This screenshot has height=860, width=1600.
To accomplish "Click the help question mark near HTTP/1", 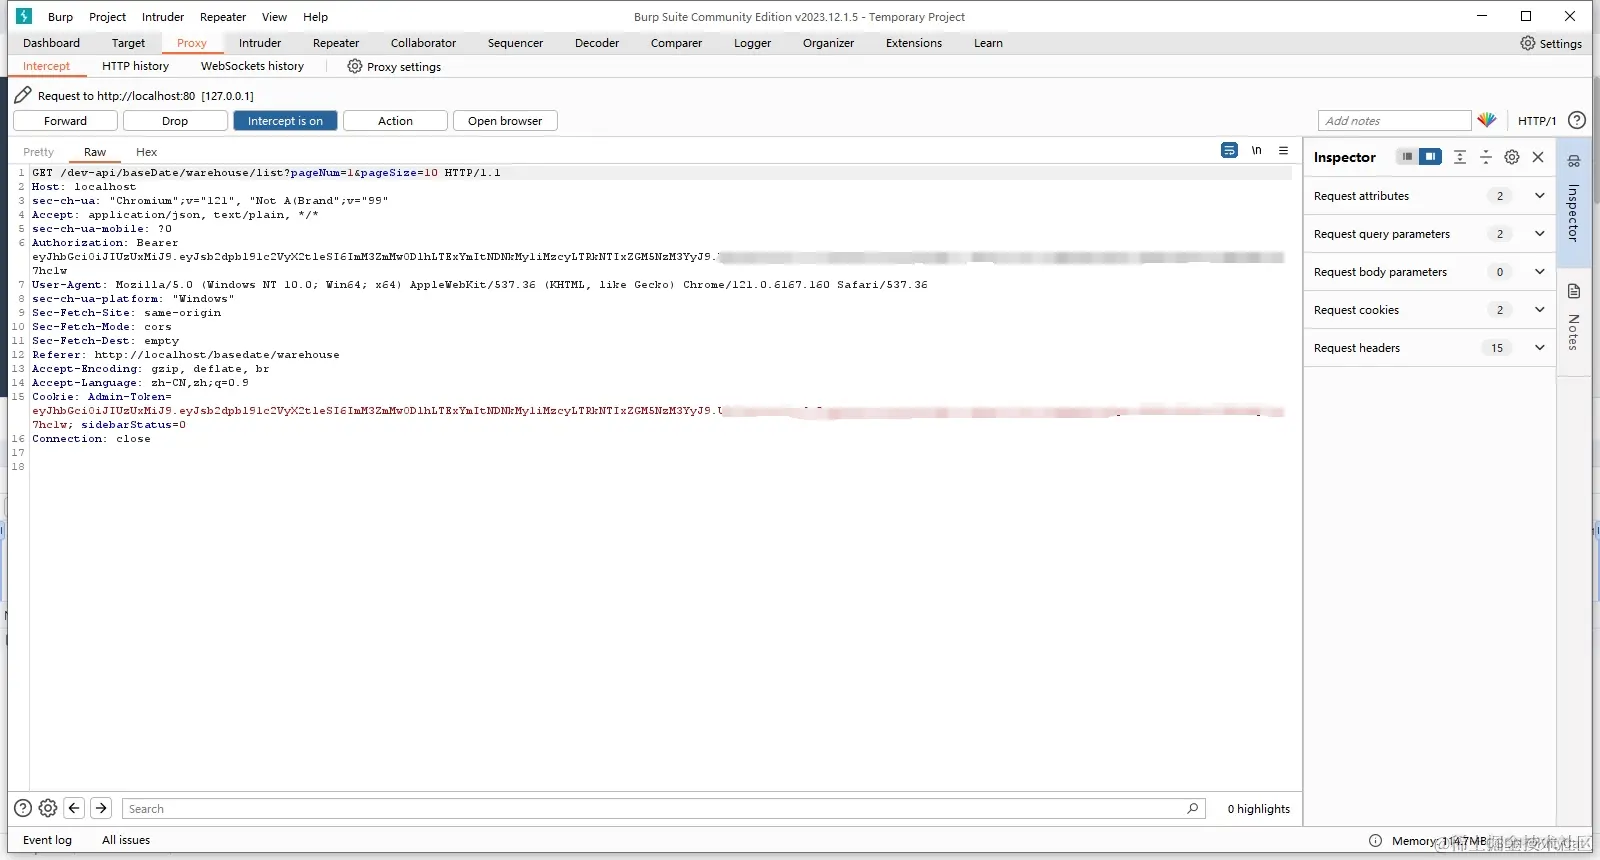I will click(1577, 120).
